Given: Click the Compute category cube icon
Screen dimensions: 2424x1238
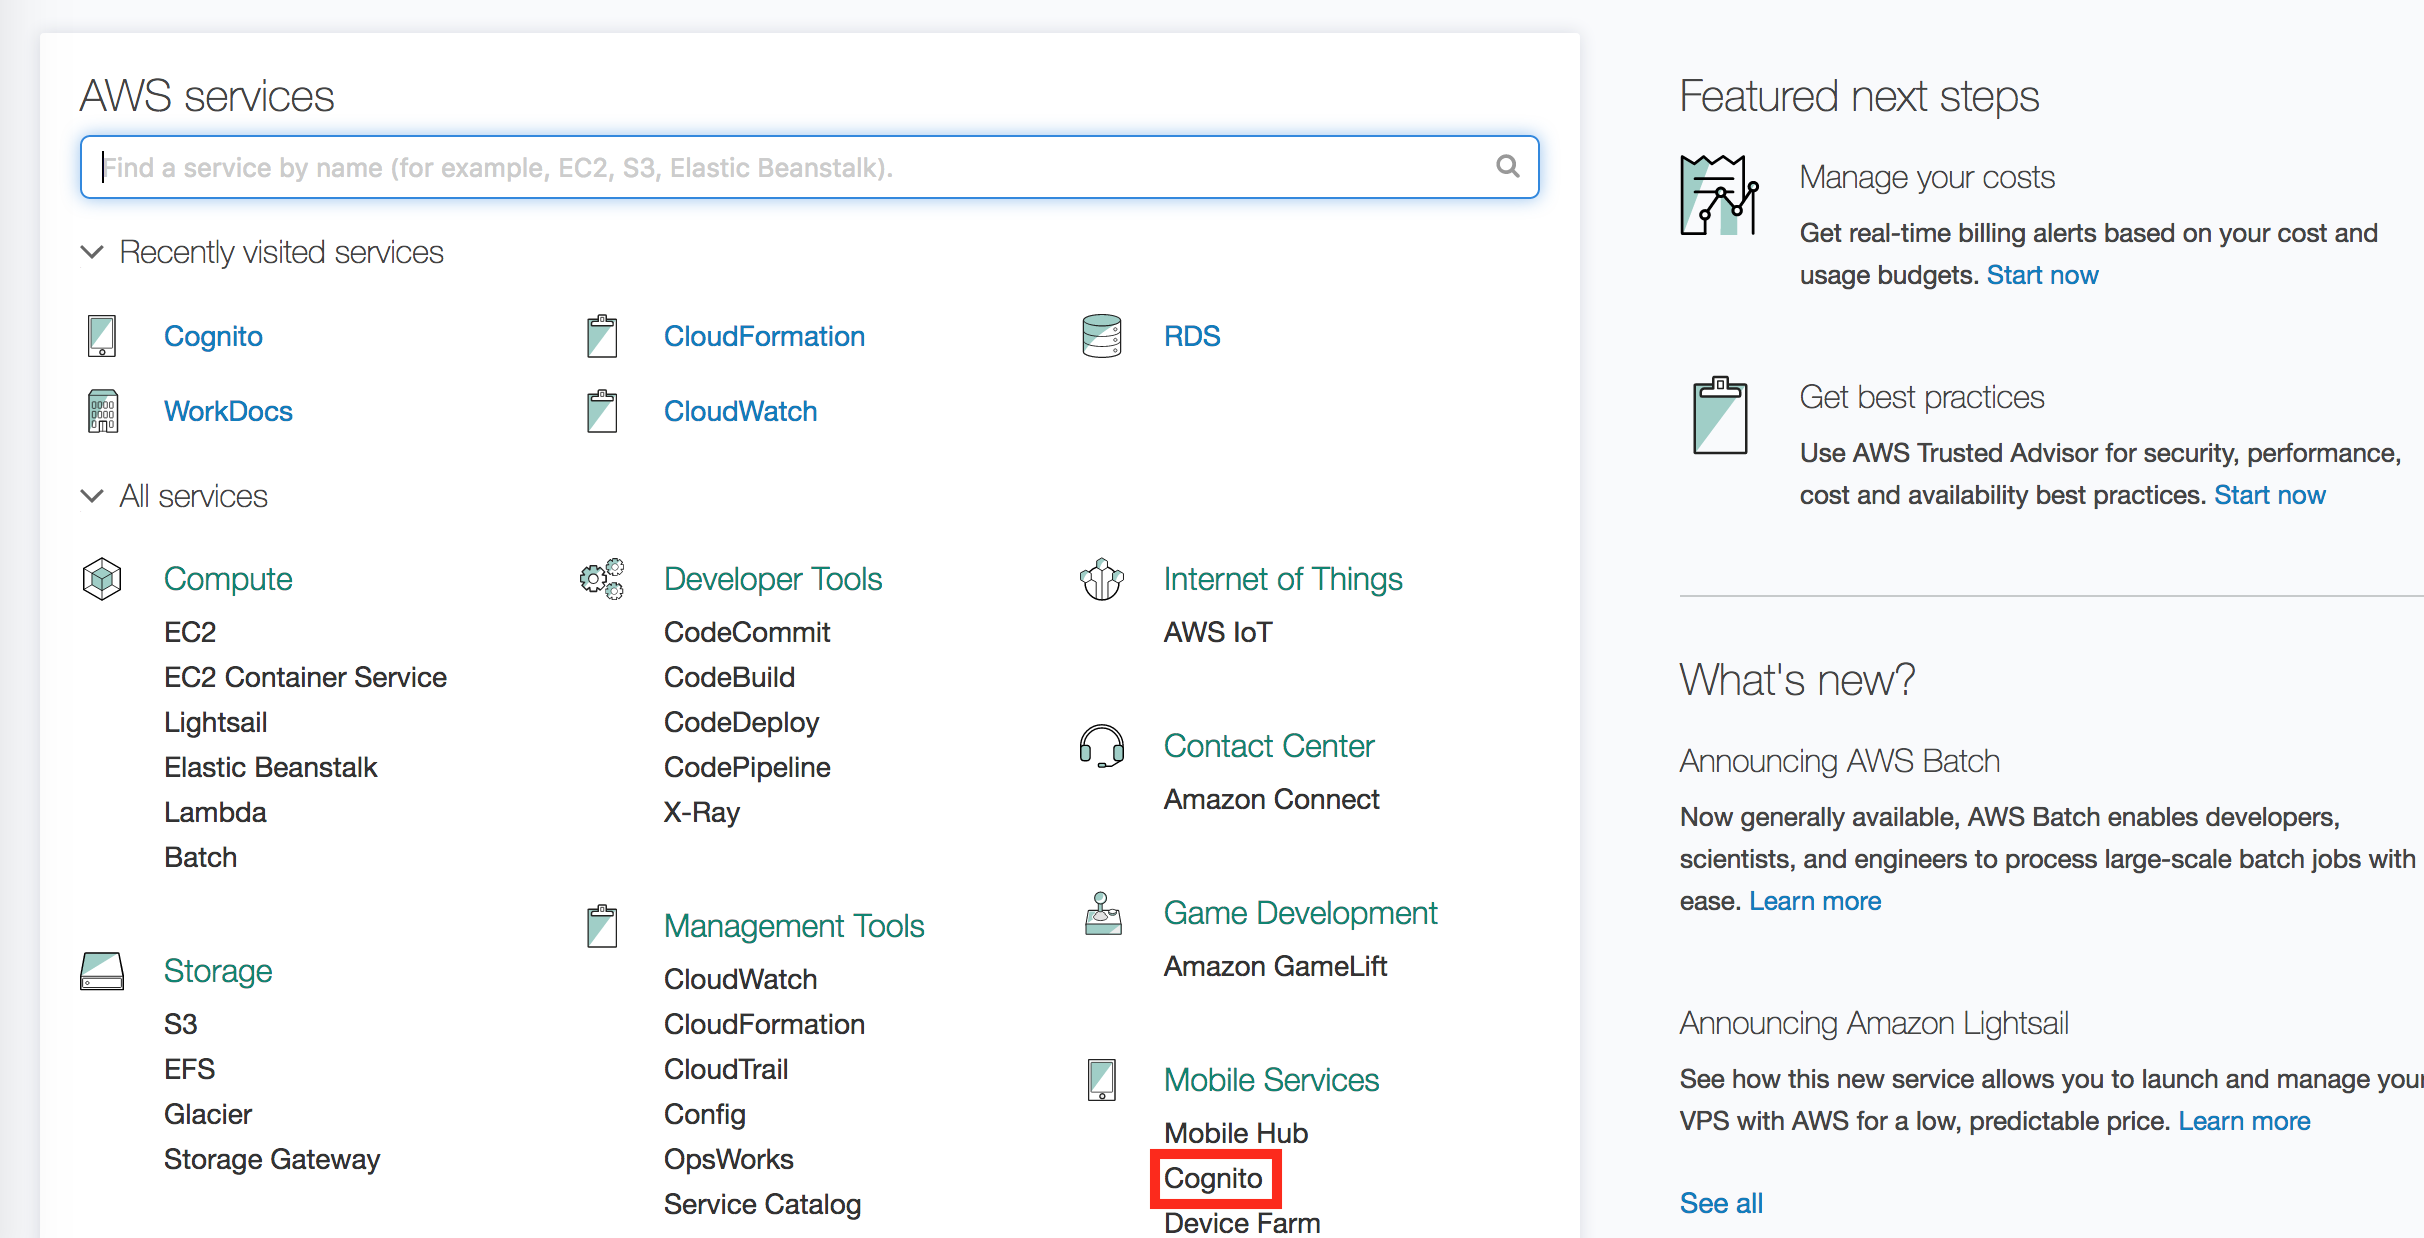Looking at the screenshot, I should coord(102,579).
